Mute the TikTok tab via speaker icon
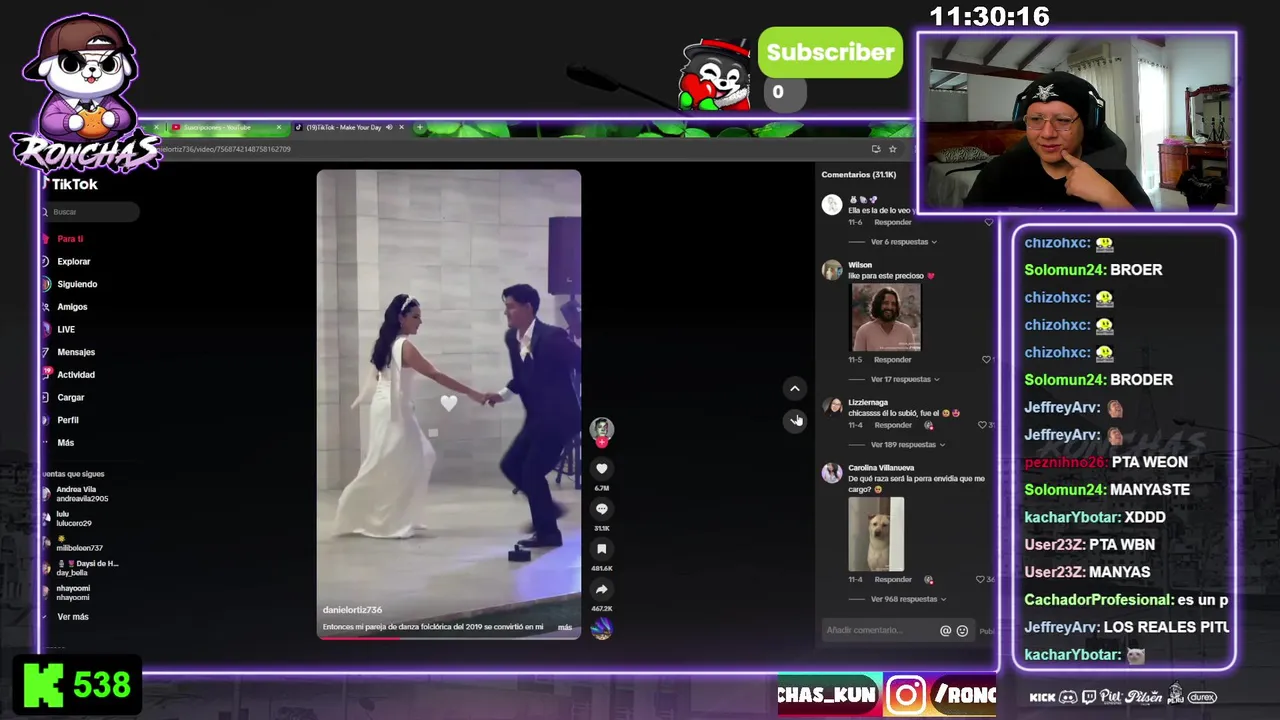1280x720 pixels. click(x=389, y=127)
